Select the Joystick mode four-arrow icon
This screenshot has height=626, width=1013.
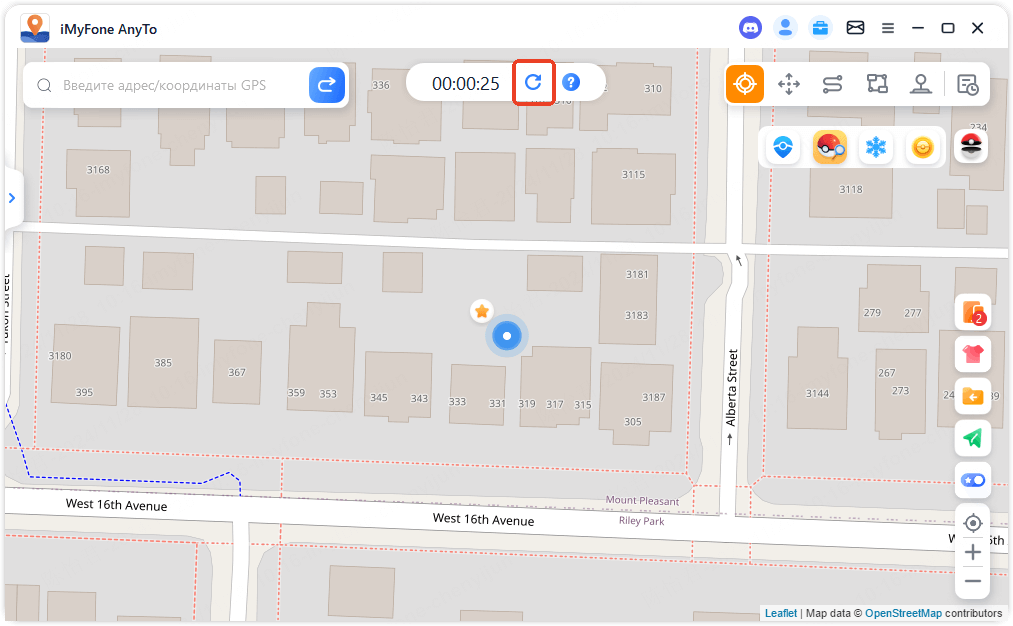pyautogui.click(x=789, y=84)
